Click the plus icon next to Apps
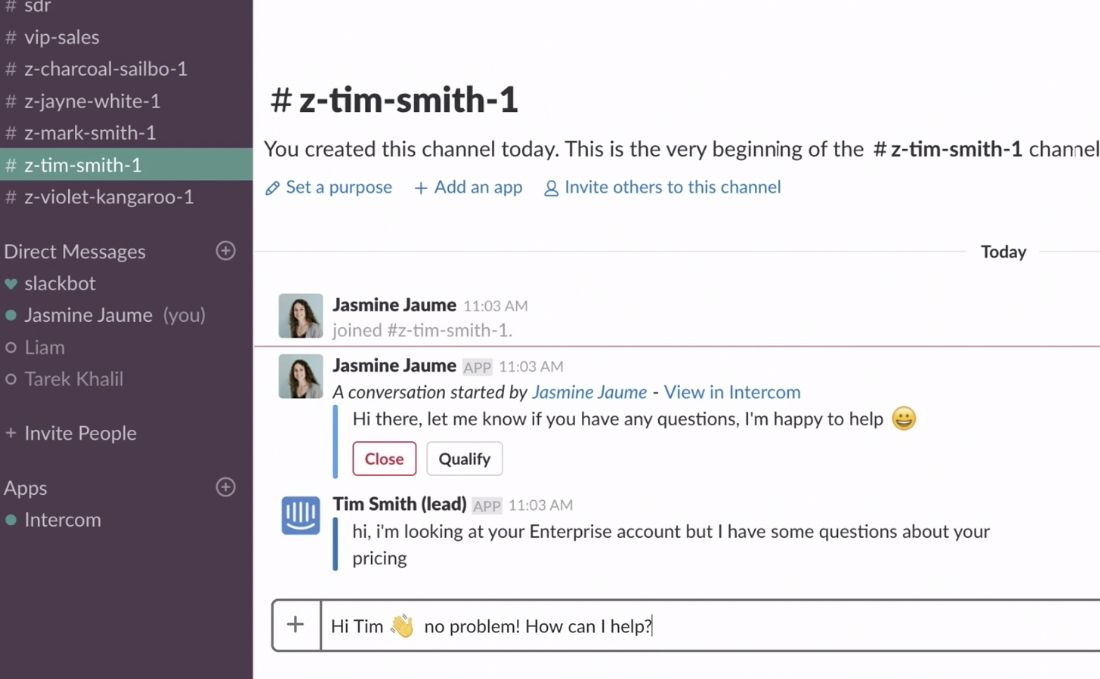This screenshot has width=1100, height=679. (225, 487)
